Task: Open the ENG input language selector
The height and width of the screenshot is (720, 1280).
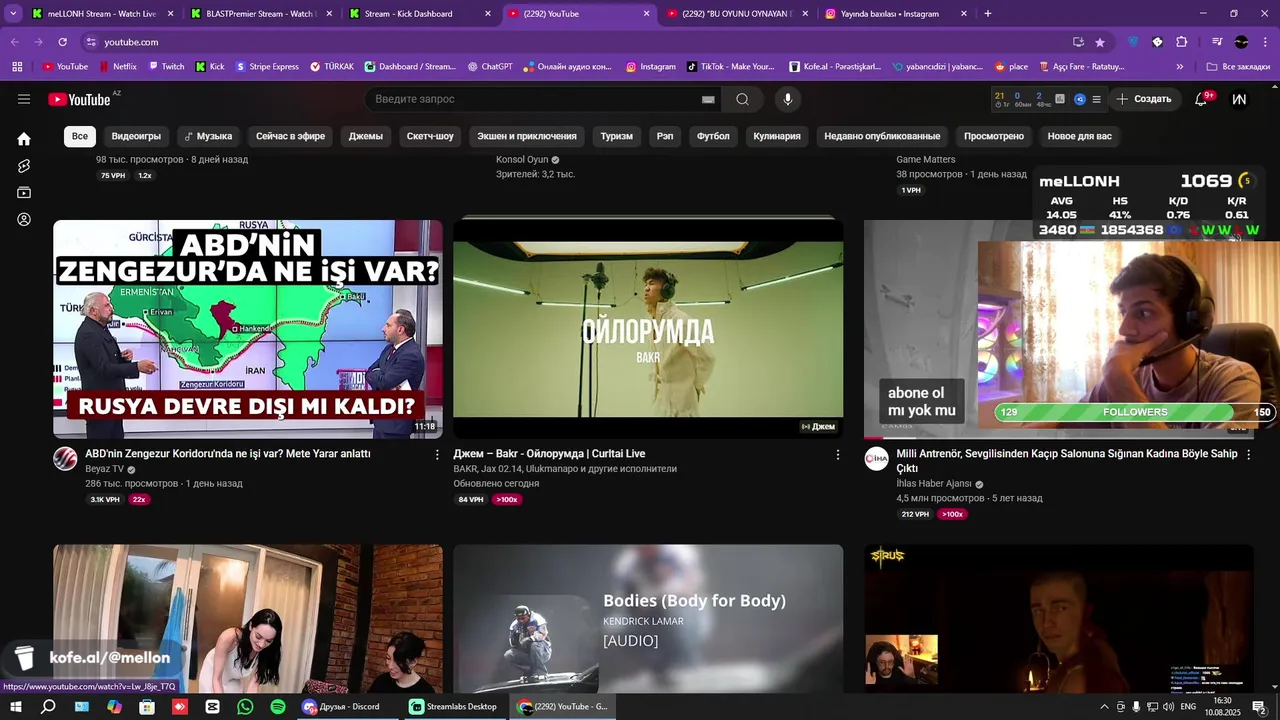Action: [x=1188, y=707]
